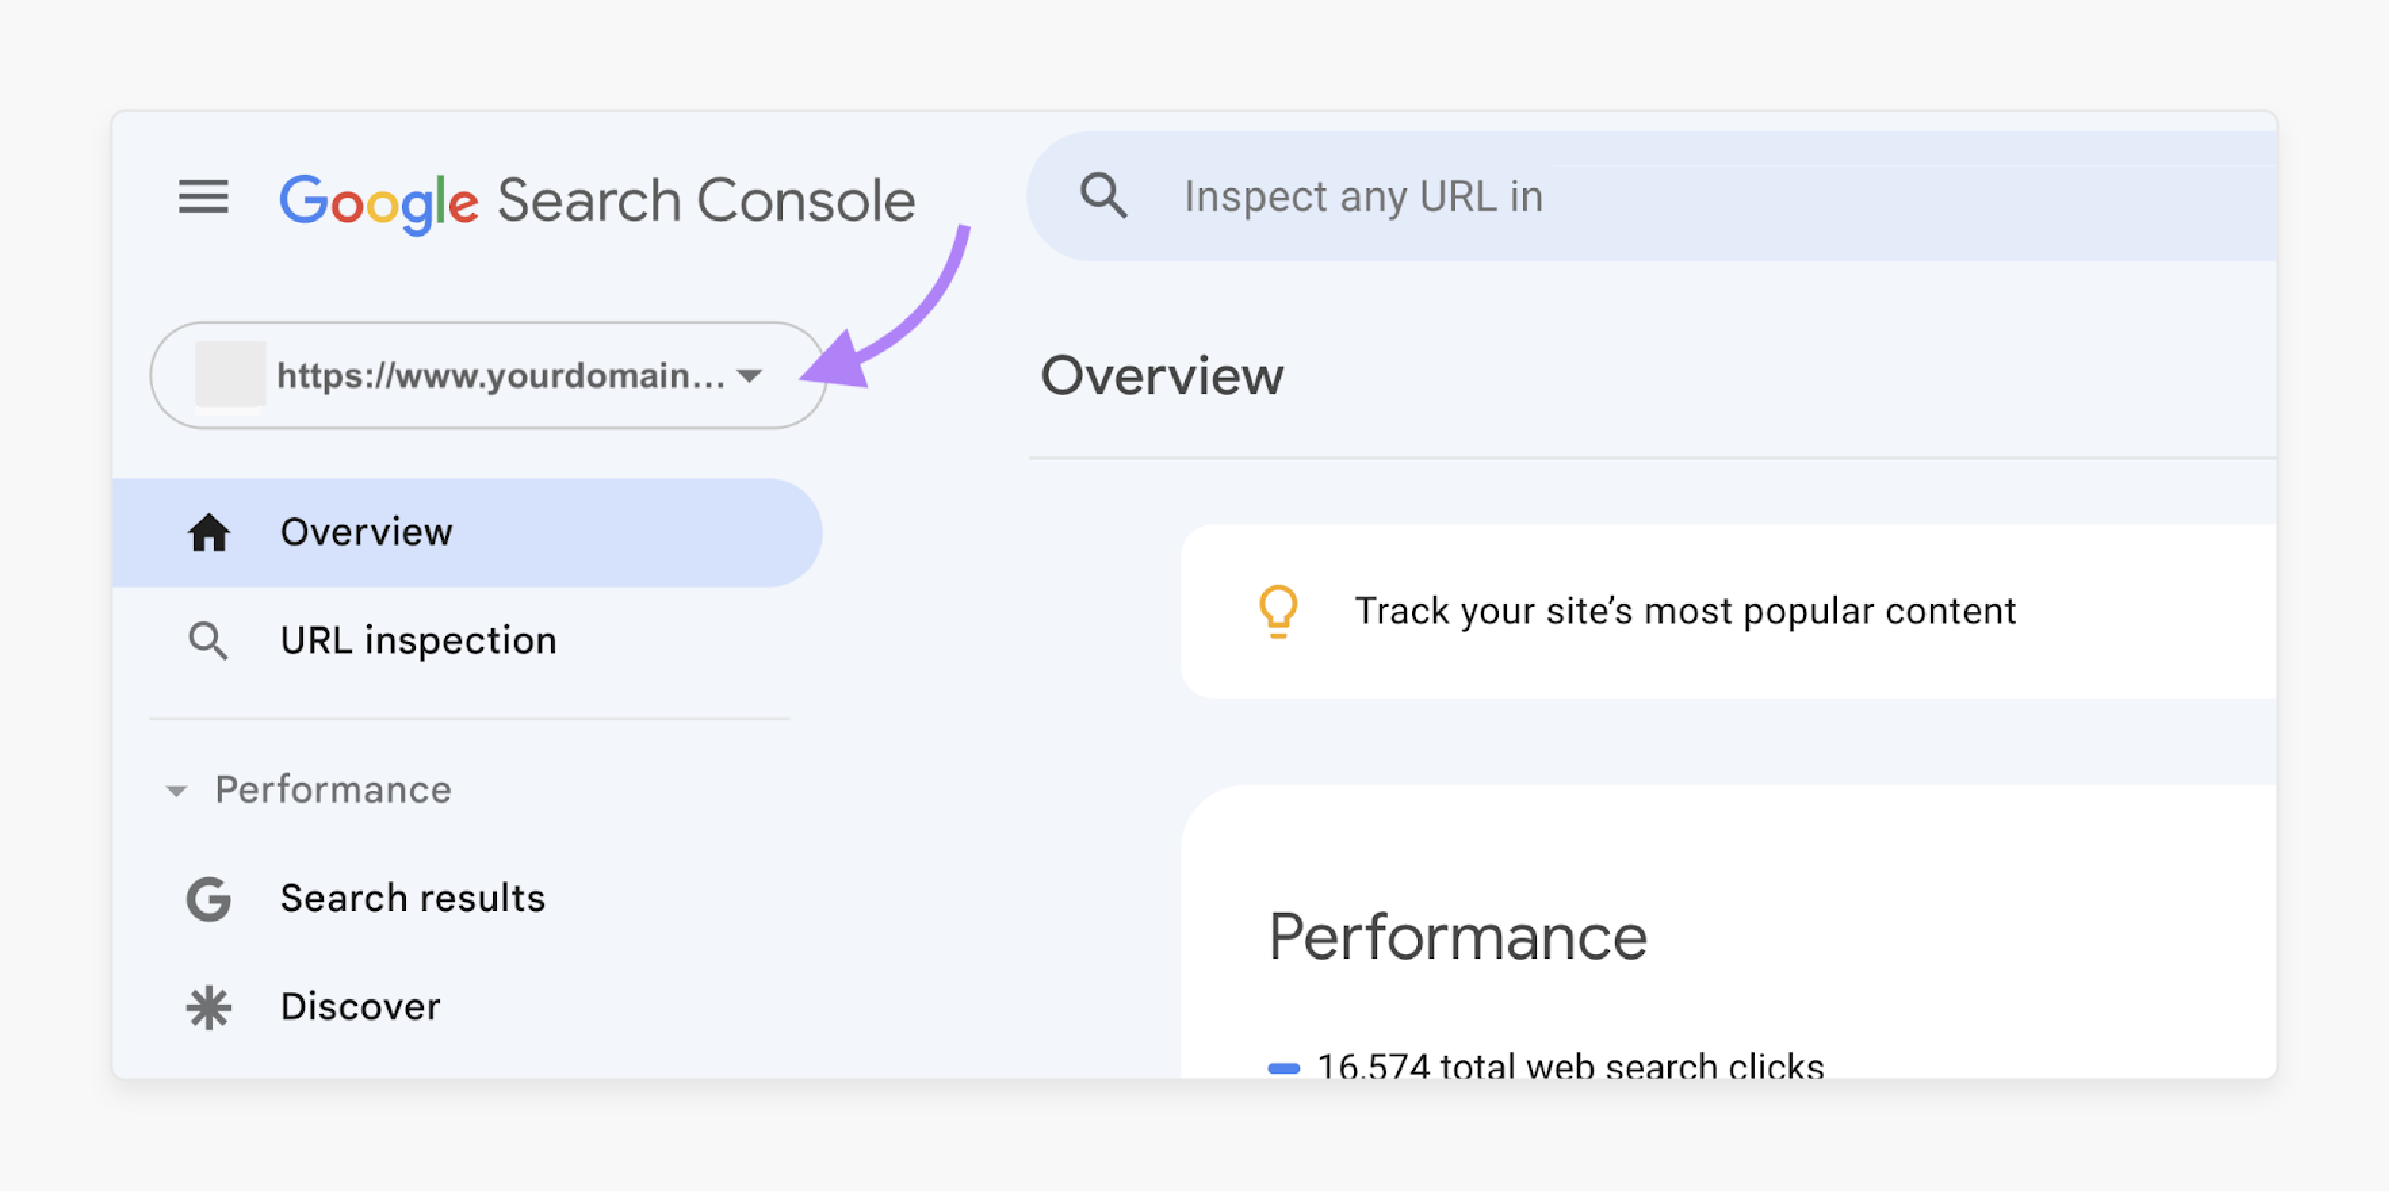Screen dimensions: 2389x1192
Task: Click the lightbulb tip icon
Action: 1278,611
